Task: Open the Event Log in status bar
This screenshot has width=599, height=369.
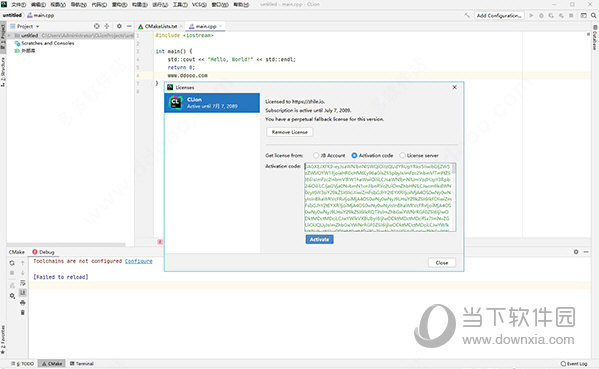Action: [x=574, y=364]
